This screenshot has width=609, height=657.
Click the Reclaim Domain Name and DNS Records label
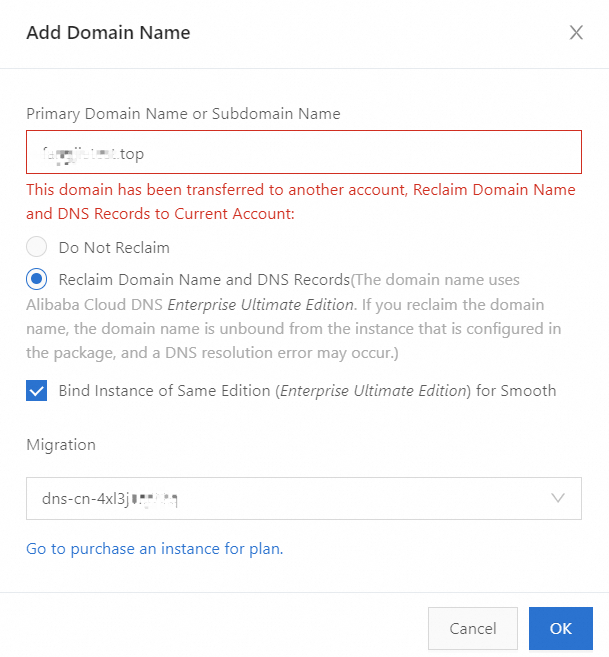click(x=203, y=279)
